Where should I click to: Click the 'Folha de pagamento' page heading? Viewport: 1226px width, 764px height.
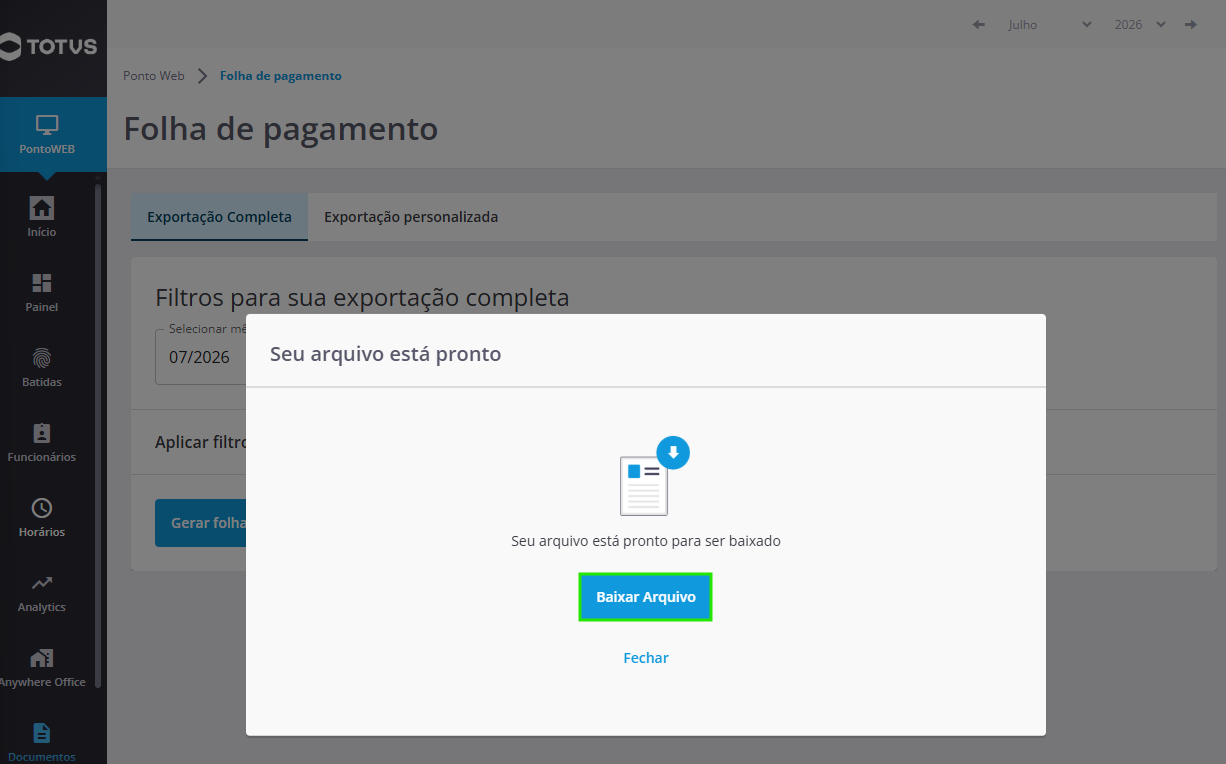(281, 129)
